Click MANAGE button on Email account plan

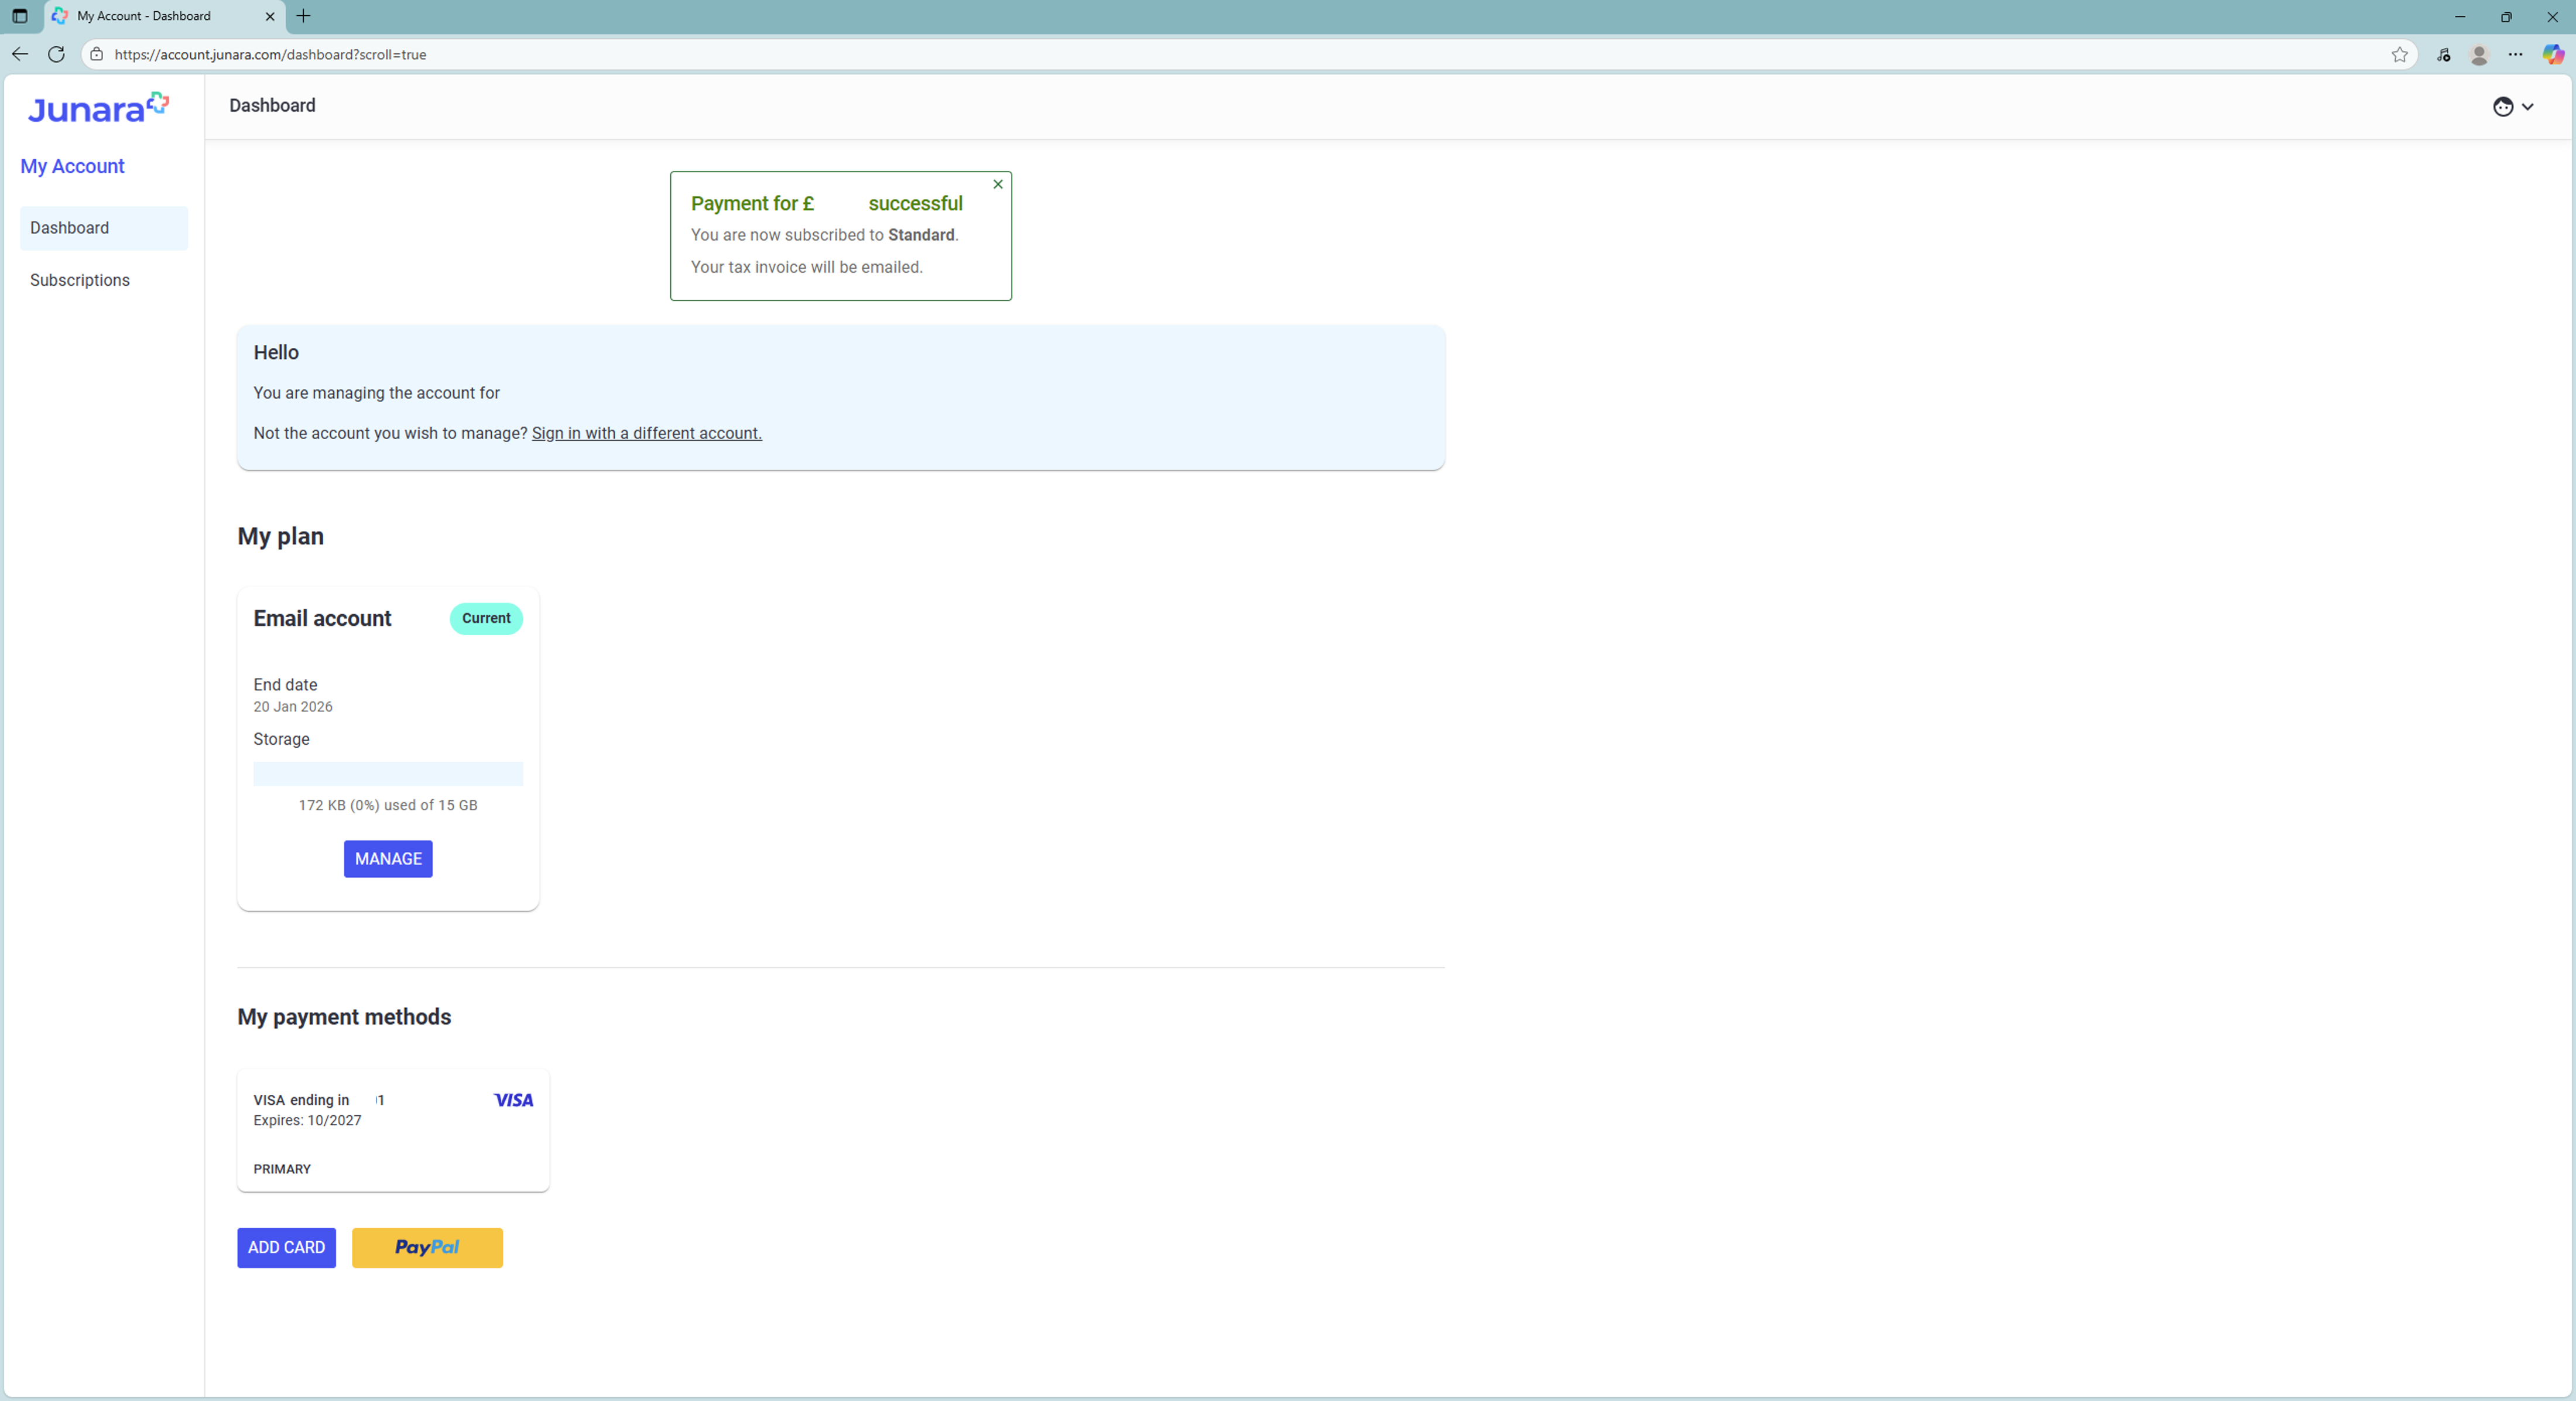coord(388,859)
